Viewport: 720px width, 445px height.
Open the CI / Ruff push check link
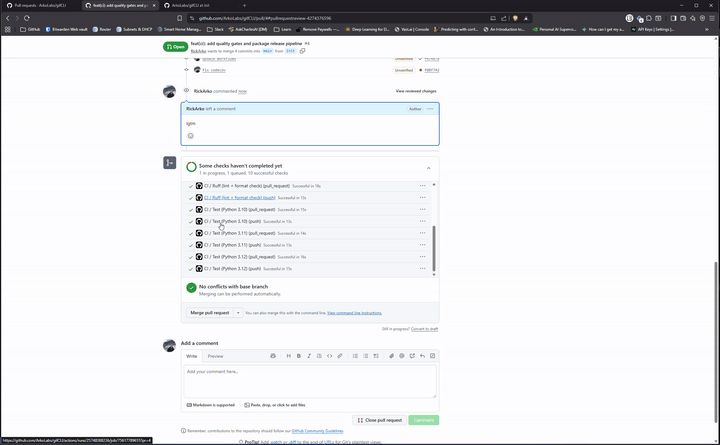point(240,198)
